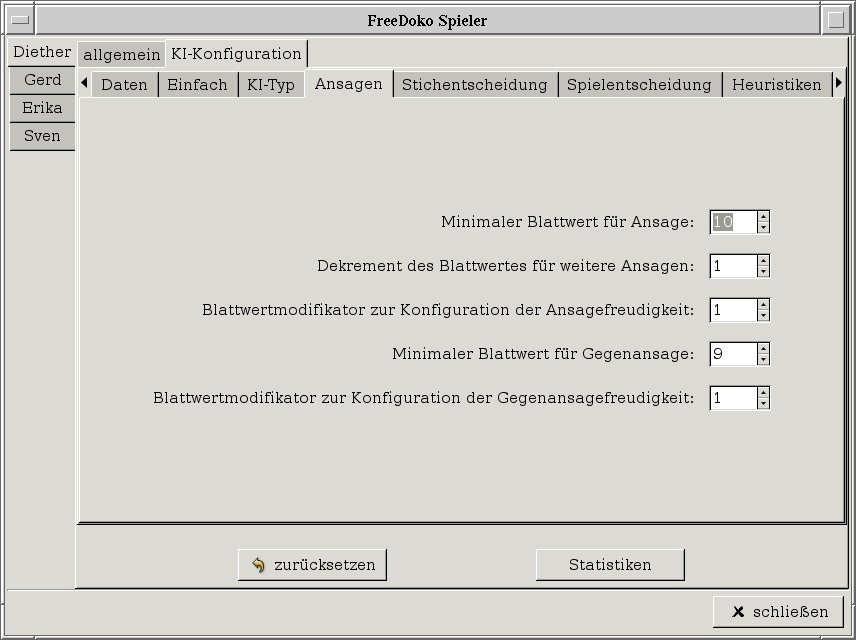Switch to the Stichentscheidung tab
Viewport: 856px width, 640px height.
474,85
